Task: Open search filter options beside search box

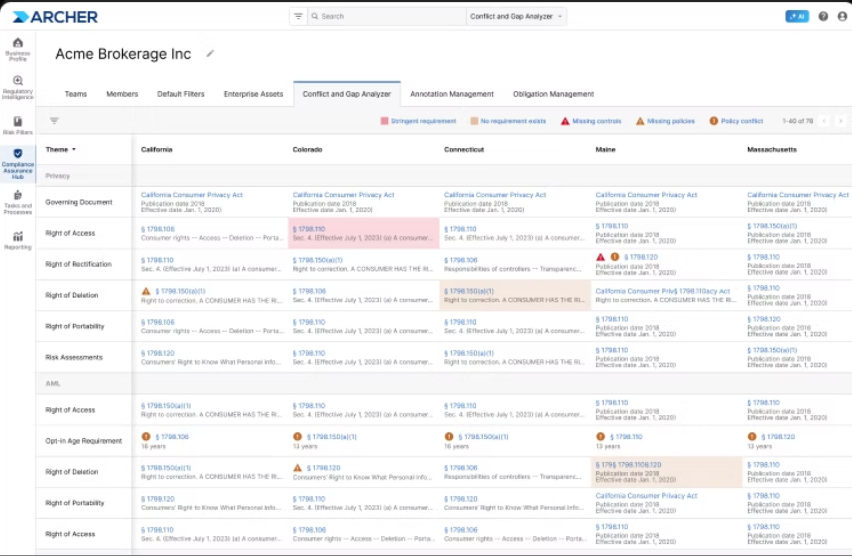Action: [x=298, y=17]
